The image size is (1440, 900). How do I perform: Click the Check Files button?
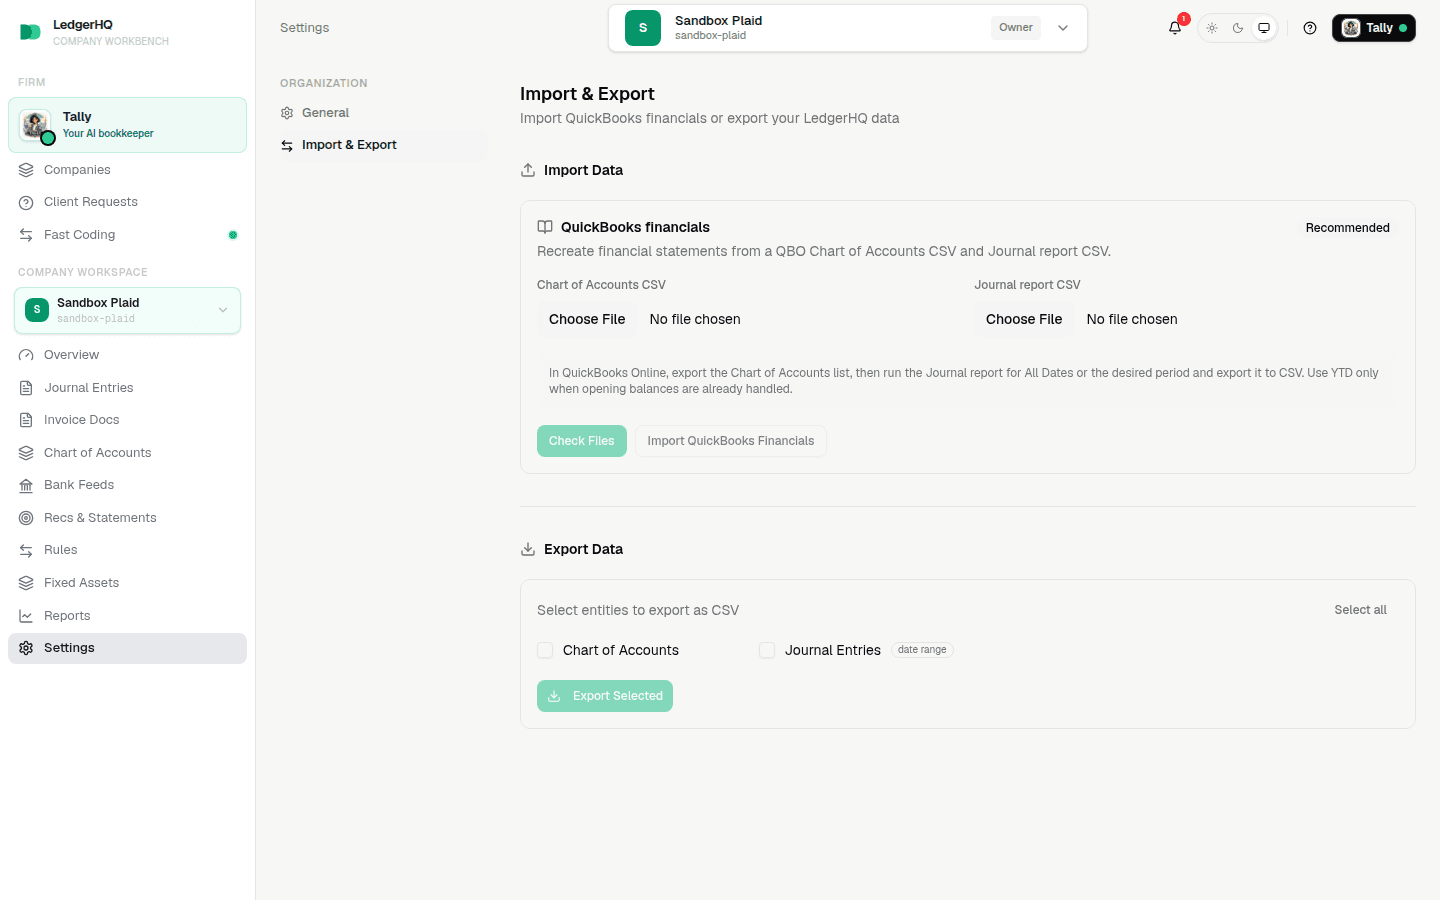tap(582, 441)
